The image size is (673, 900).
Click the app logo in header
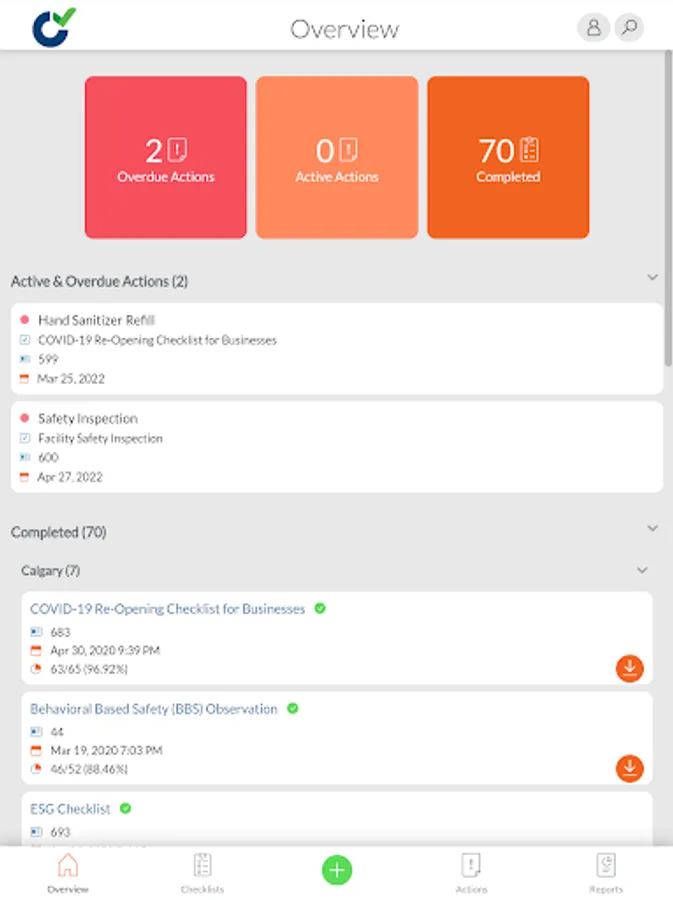pos(54,27)
